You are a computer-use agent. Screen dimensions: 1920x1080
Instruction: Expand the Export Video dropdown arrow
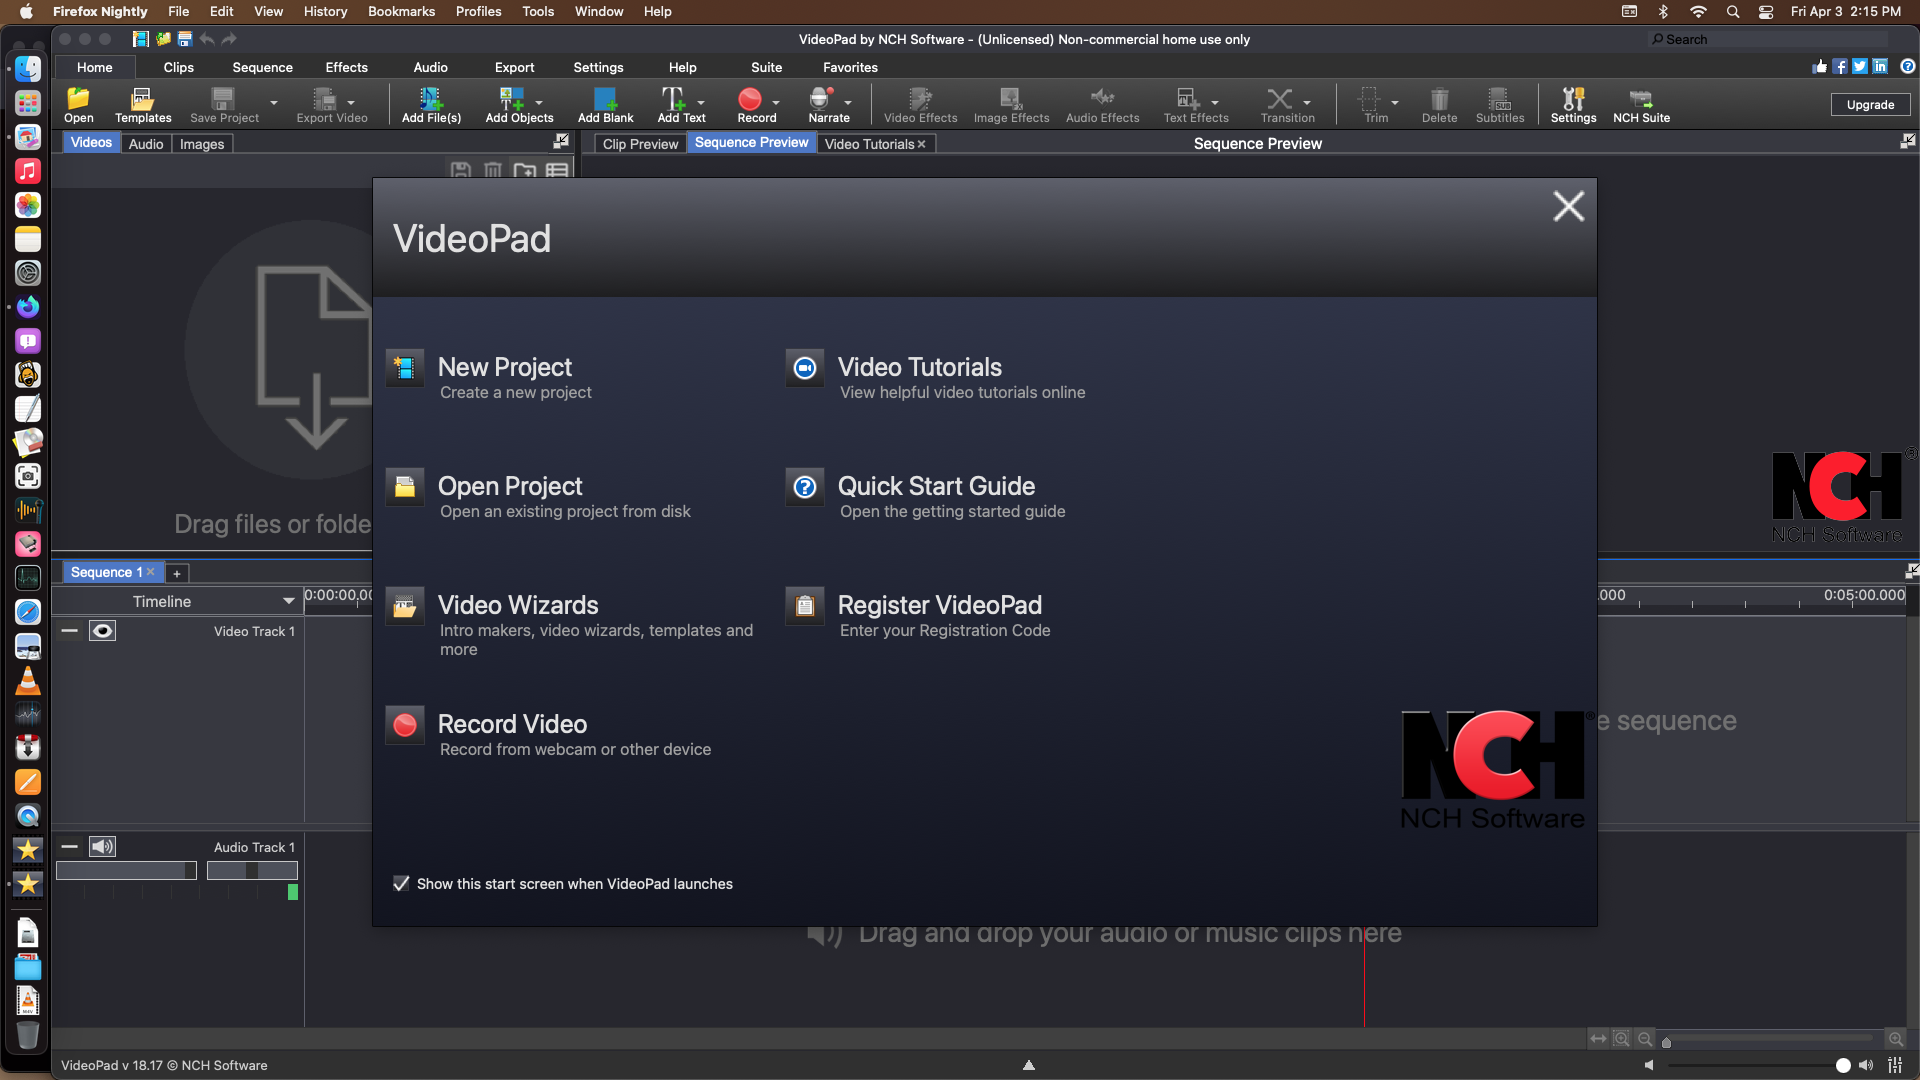(x=351, y=102)
